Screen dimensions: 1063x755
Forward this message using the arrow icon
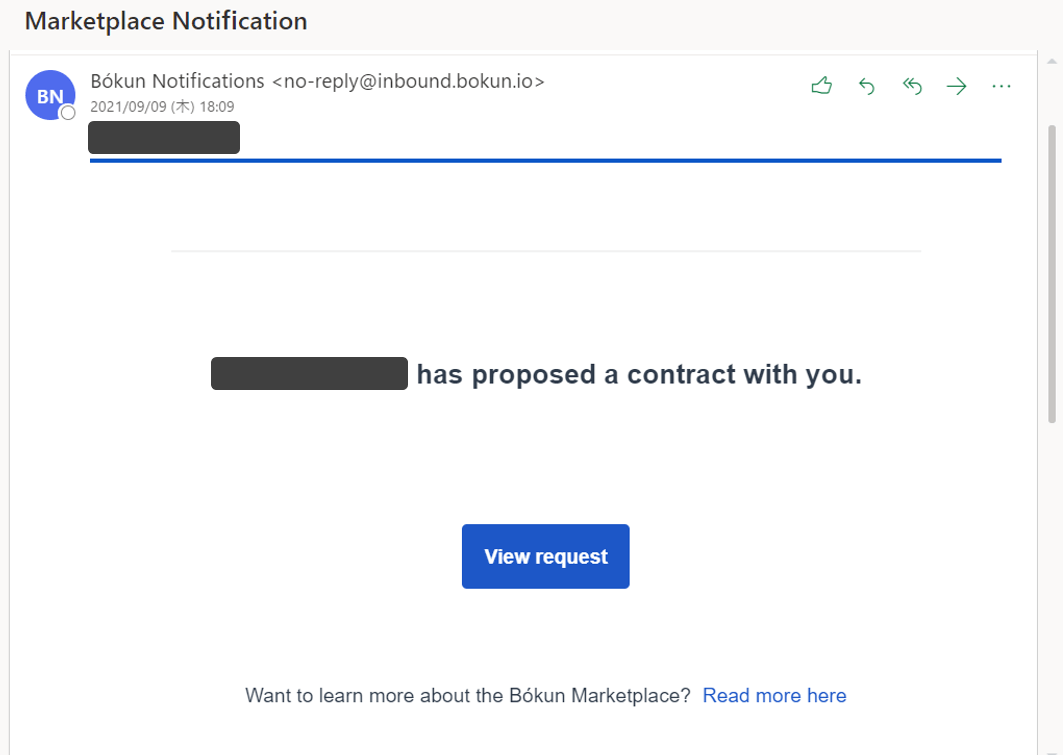[x=957, y=87]
